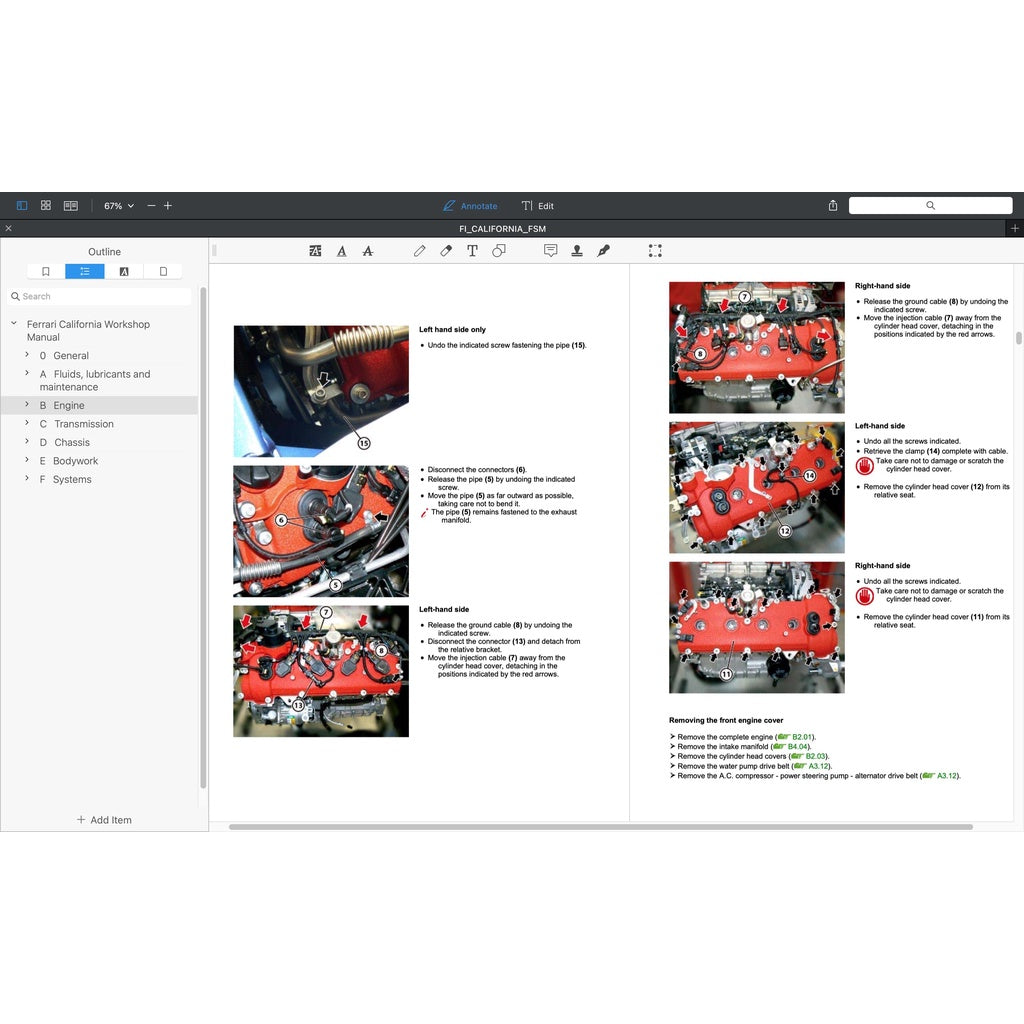Open a new tab with the plus button
The width and height of the screenshot is (1024, 1024).
coord(1014,229)
